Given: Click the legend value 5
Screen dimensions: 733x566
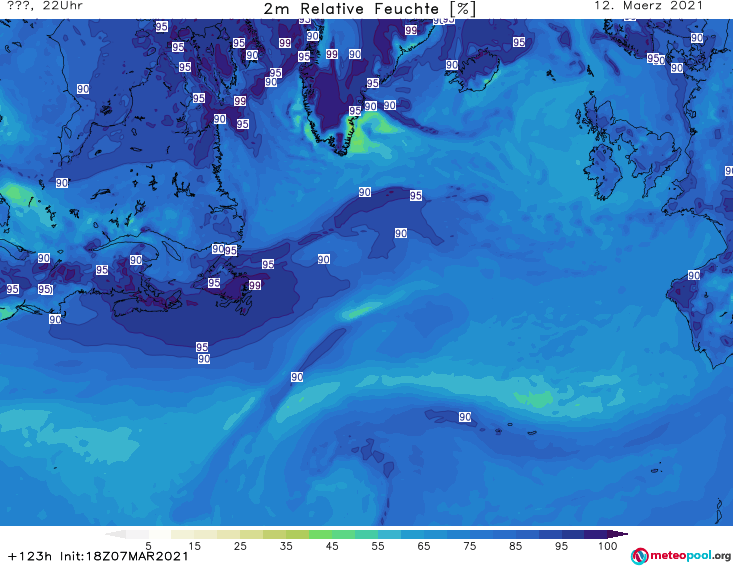Looking at the screenshot, I should click(x=148, y=545).
